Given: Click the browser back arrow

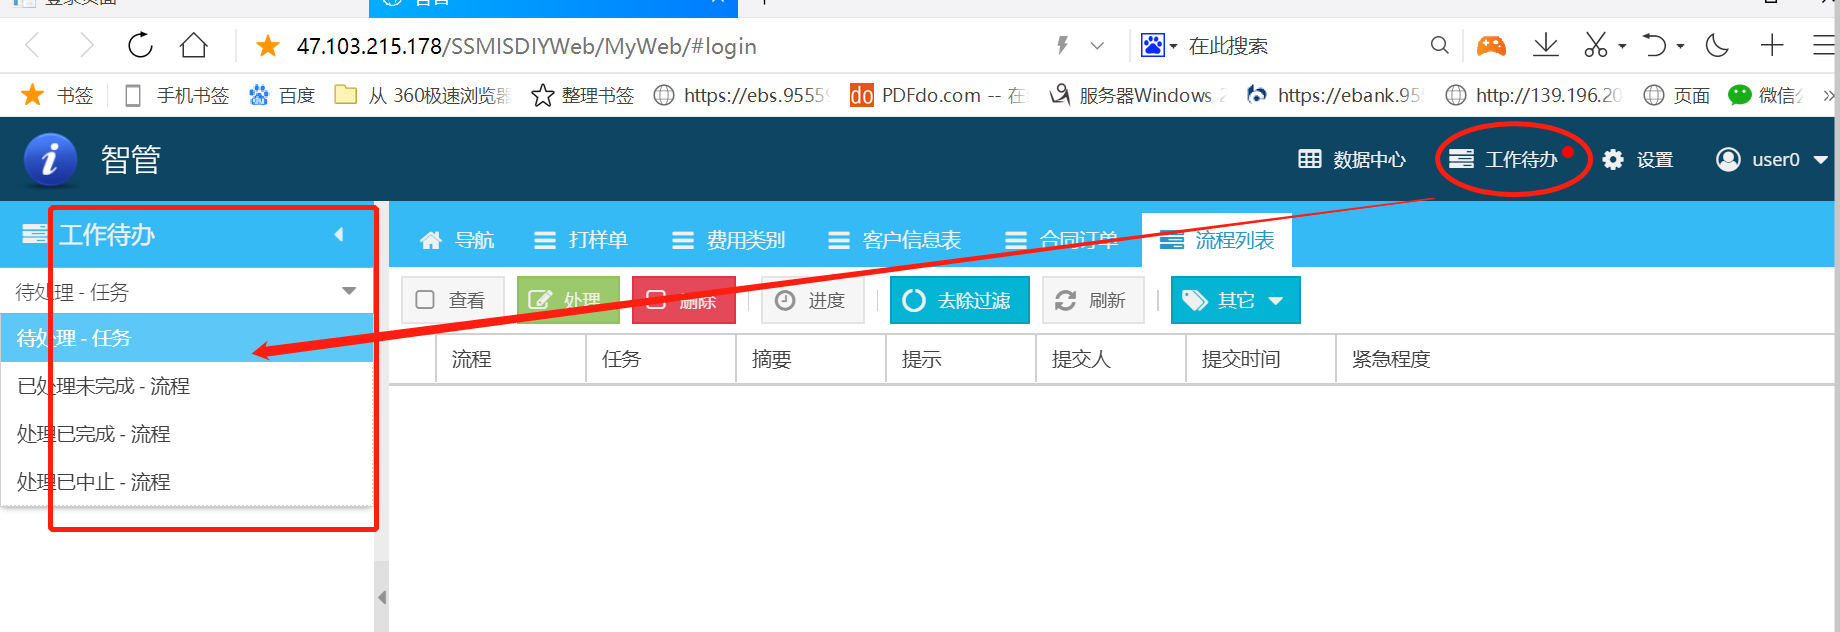Looking at the screenshot, I should 32,45.
